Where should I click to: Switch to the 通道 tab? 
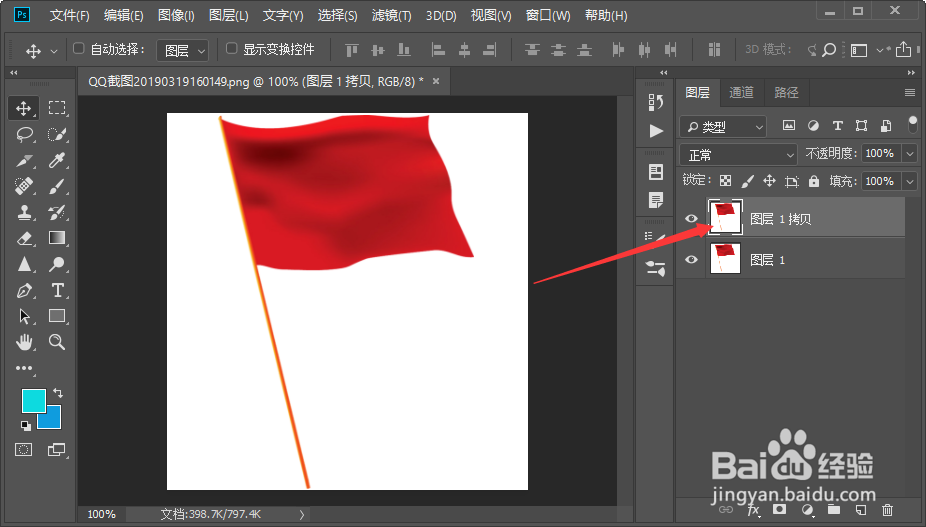tap(741, 92)
